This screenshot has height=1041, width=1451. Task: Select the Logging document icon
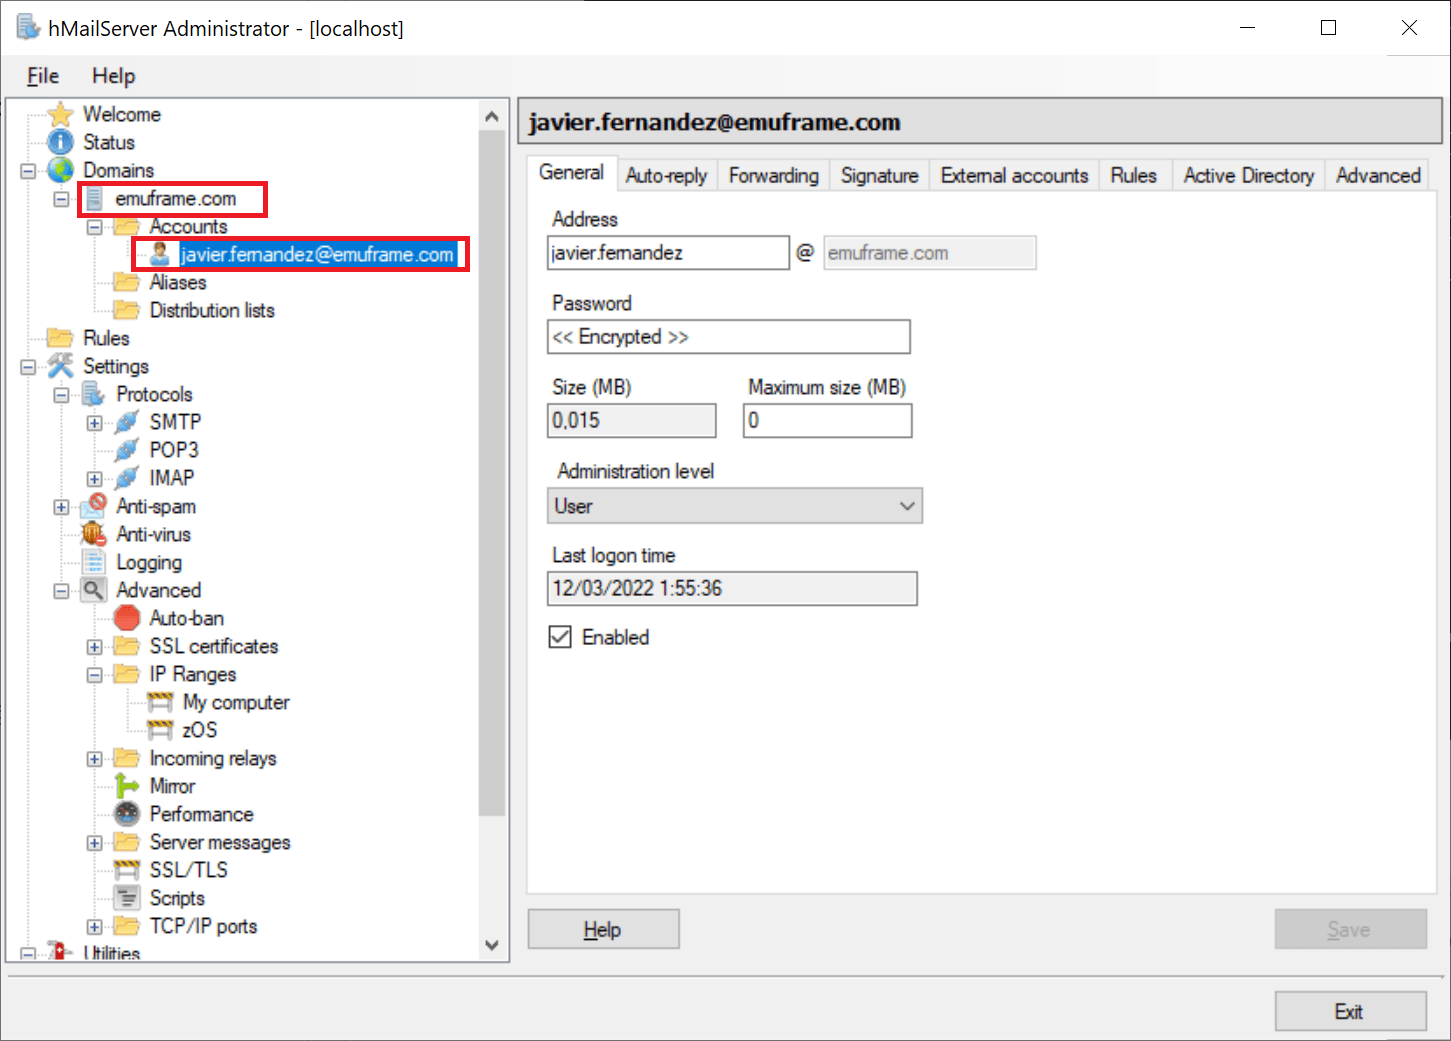[94, 562]
